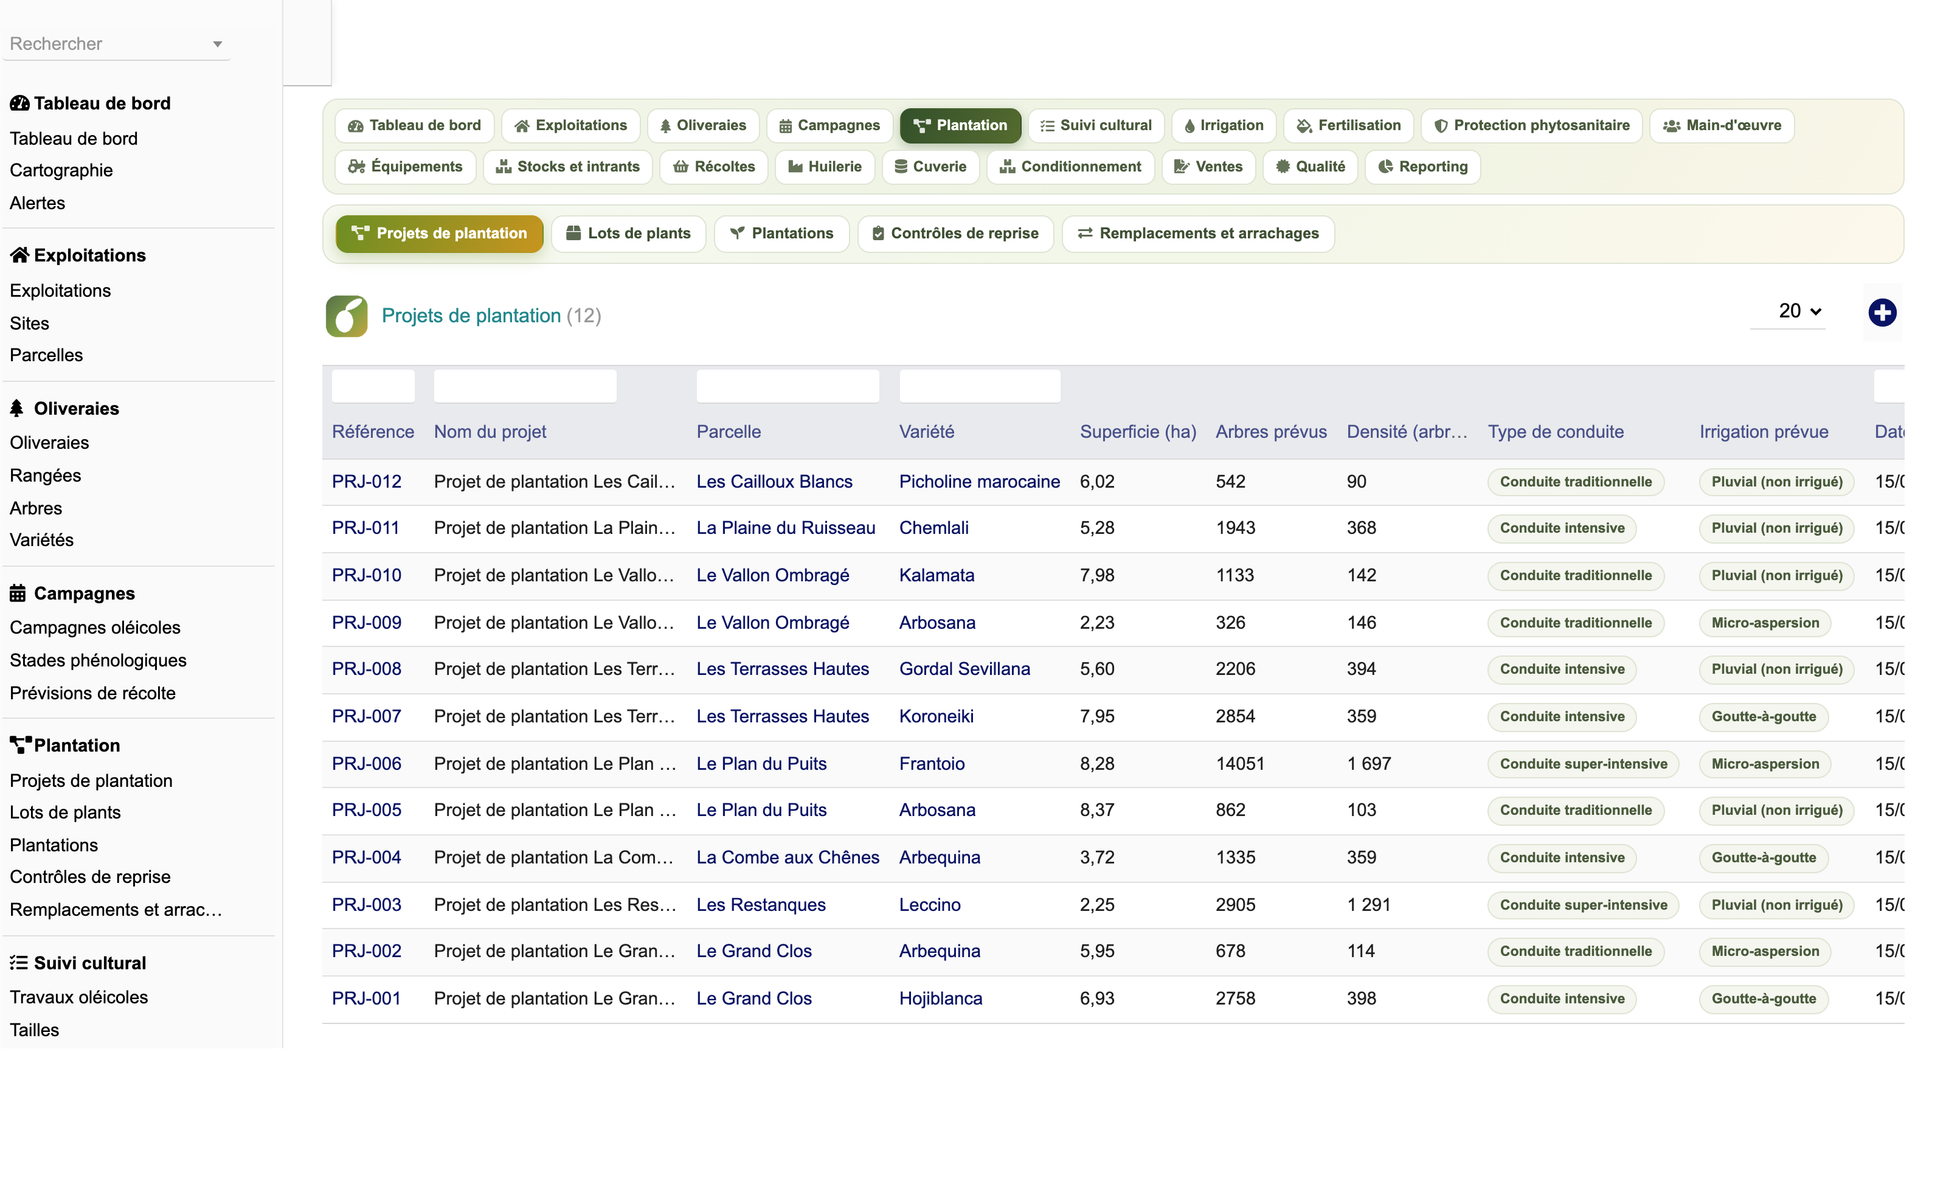Open Prévisions de récolte in the sidebar
Image resolution: width=1946 pixels, height=1204 pixels.
[93, 694]
